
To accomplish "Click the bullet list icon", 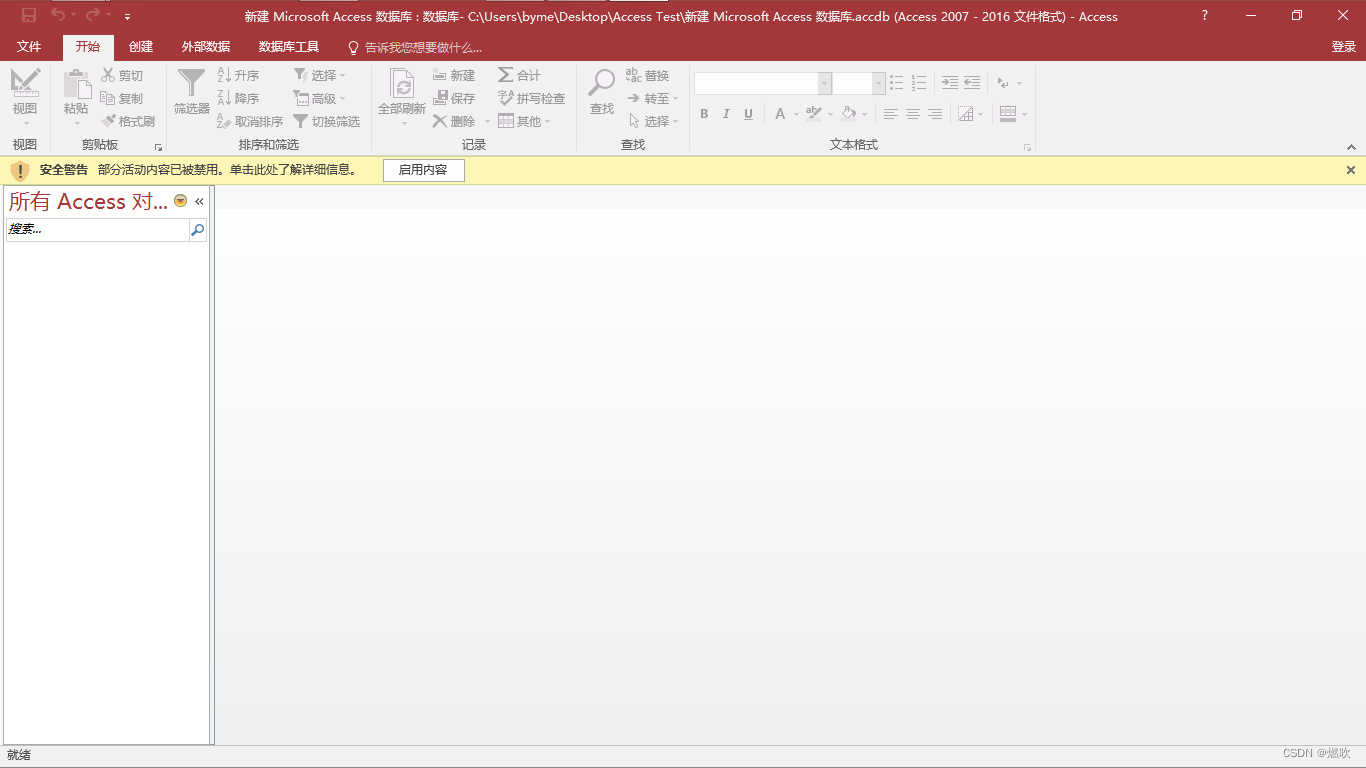I will [897, 83].
